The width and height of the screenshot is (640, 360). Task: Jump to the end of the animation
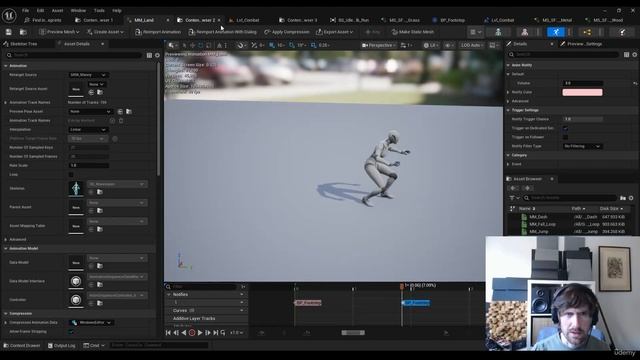[x=216, y=333]
